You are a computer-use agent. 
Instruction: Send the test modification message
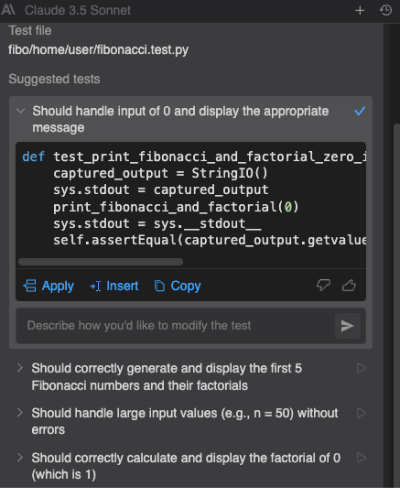click(347, 326)
